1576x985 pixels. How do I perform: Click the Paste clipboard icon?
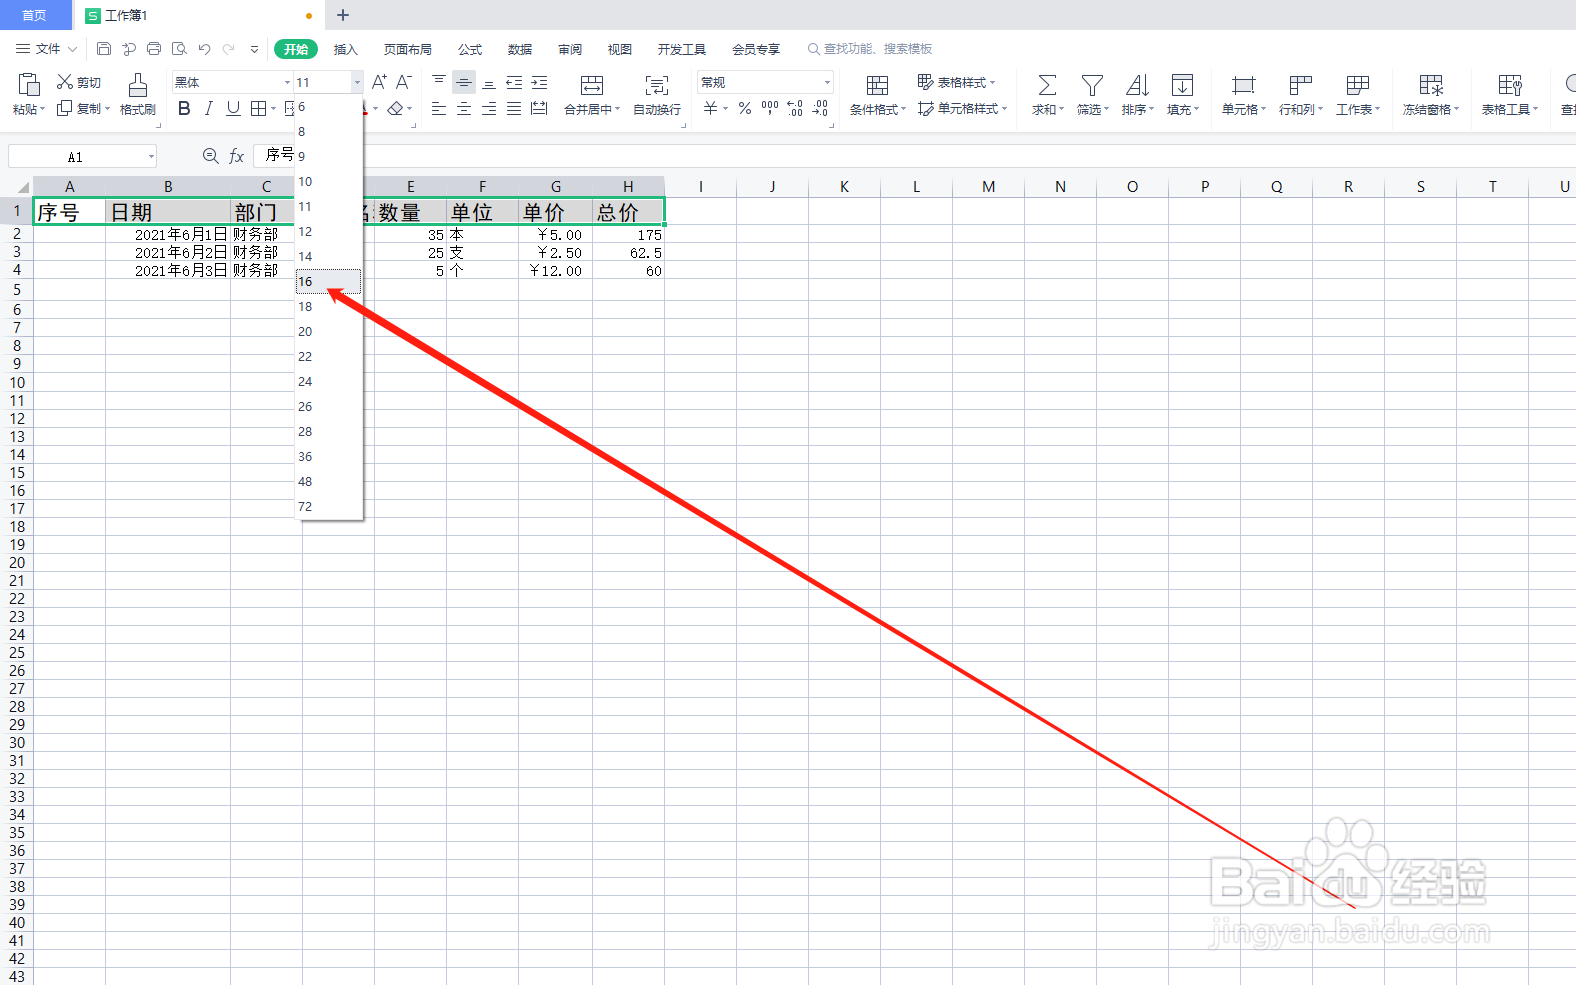pos(29,84)
